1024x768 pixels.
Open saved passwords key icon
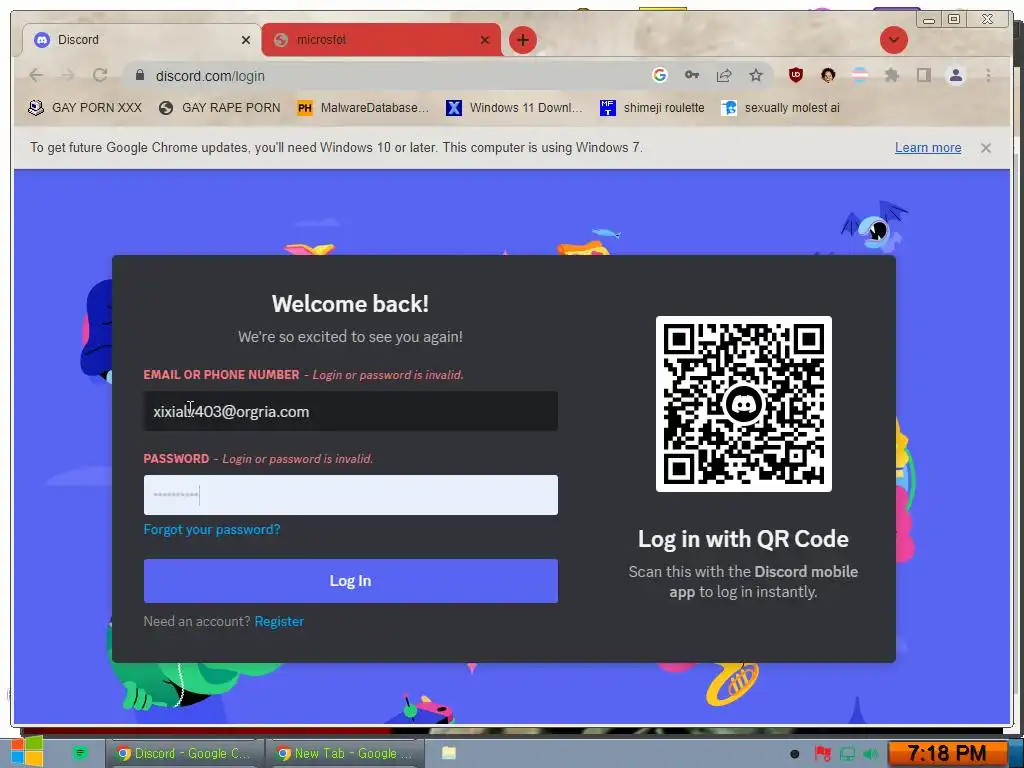tap(692, 75)
